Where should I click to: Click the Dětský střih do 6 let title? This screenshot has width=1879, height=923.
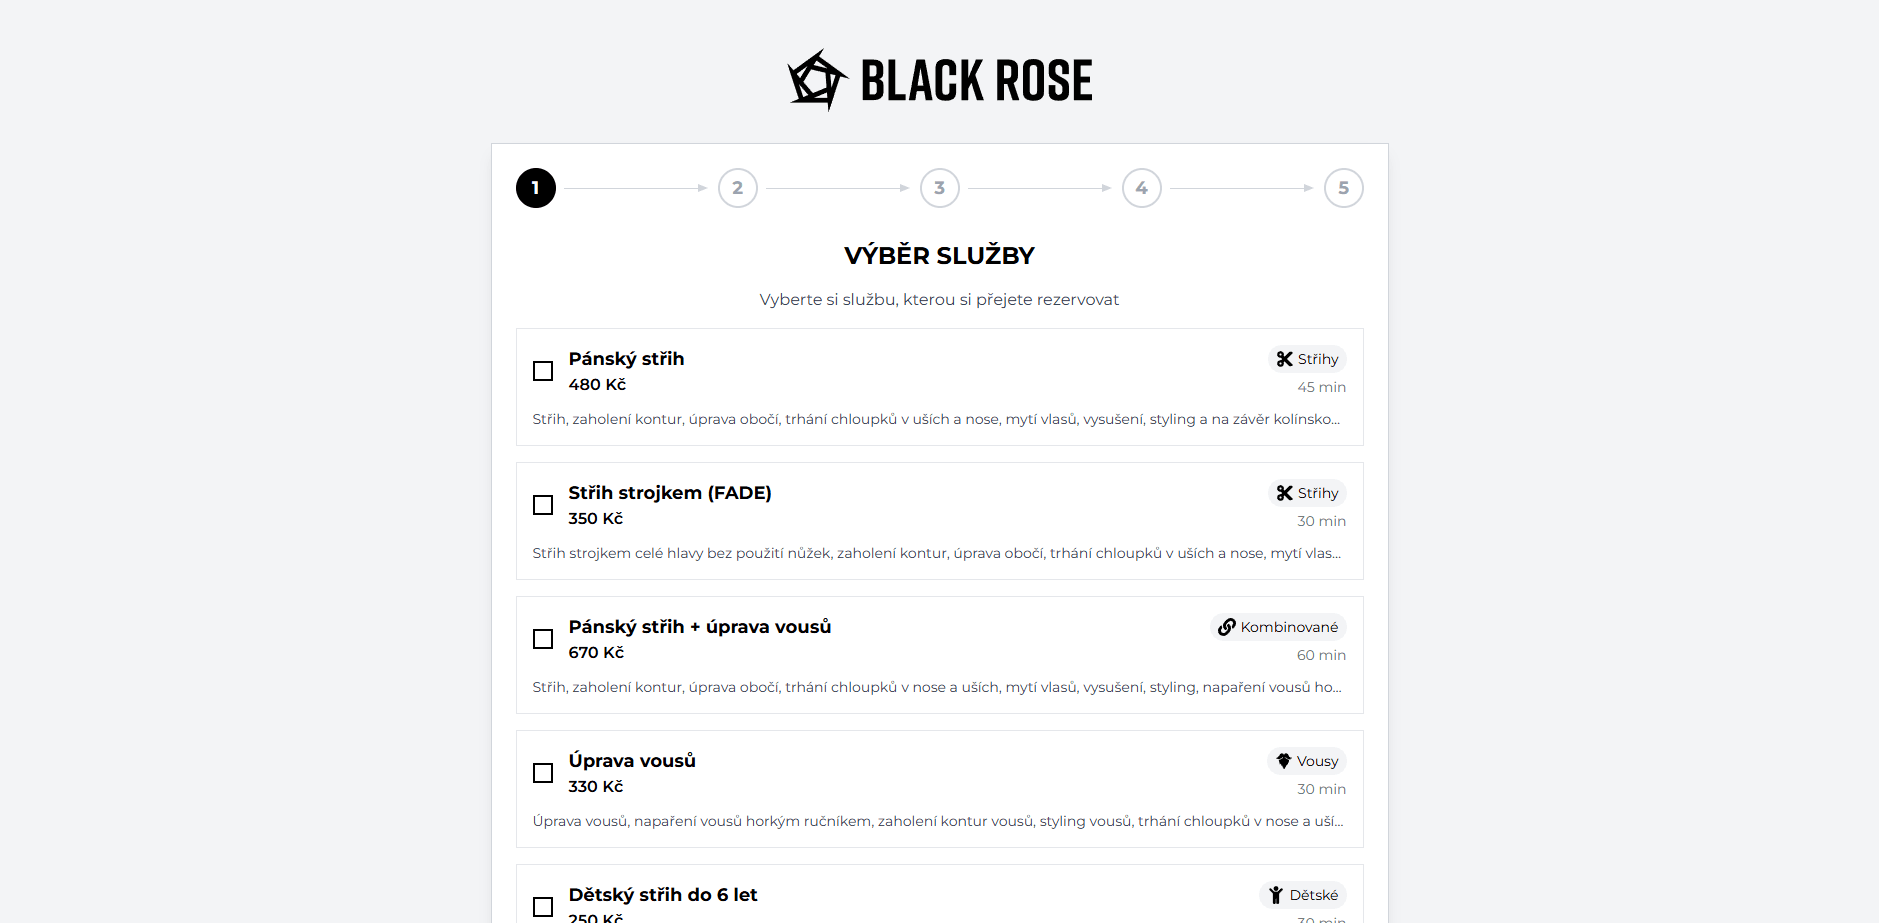tap(663, 894)
